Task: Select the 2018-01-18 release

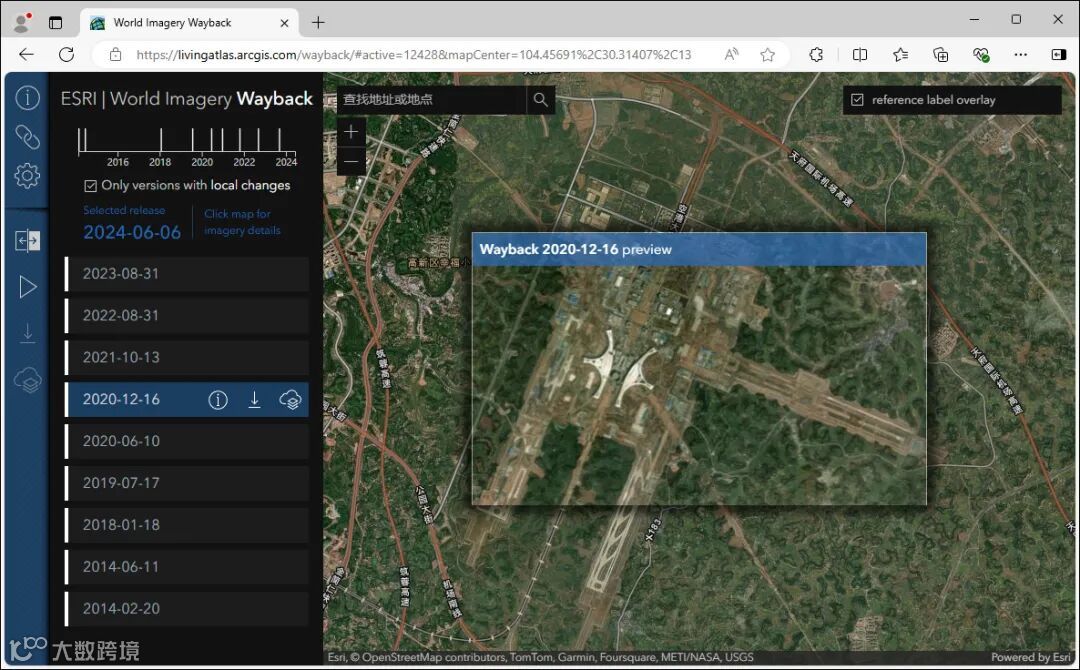Action: click(x=187, y=525)
